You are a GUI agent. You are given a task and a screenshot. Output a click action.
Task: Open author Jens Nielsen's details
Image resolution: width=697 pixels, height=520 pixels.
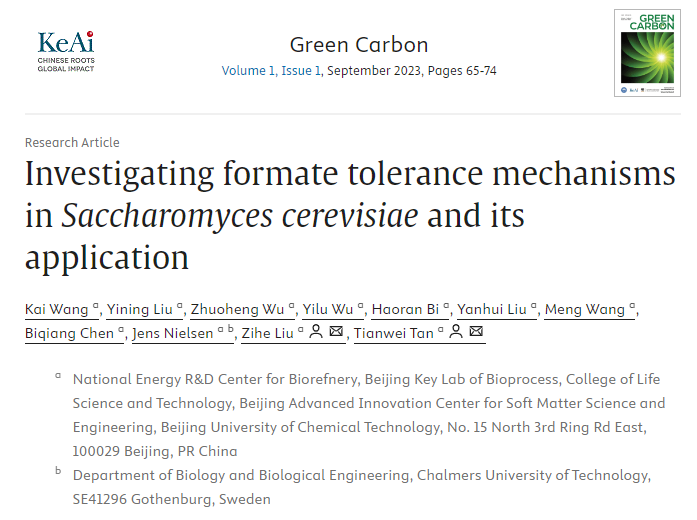tap(173, 333)
